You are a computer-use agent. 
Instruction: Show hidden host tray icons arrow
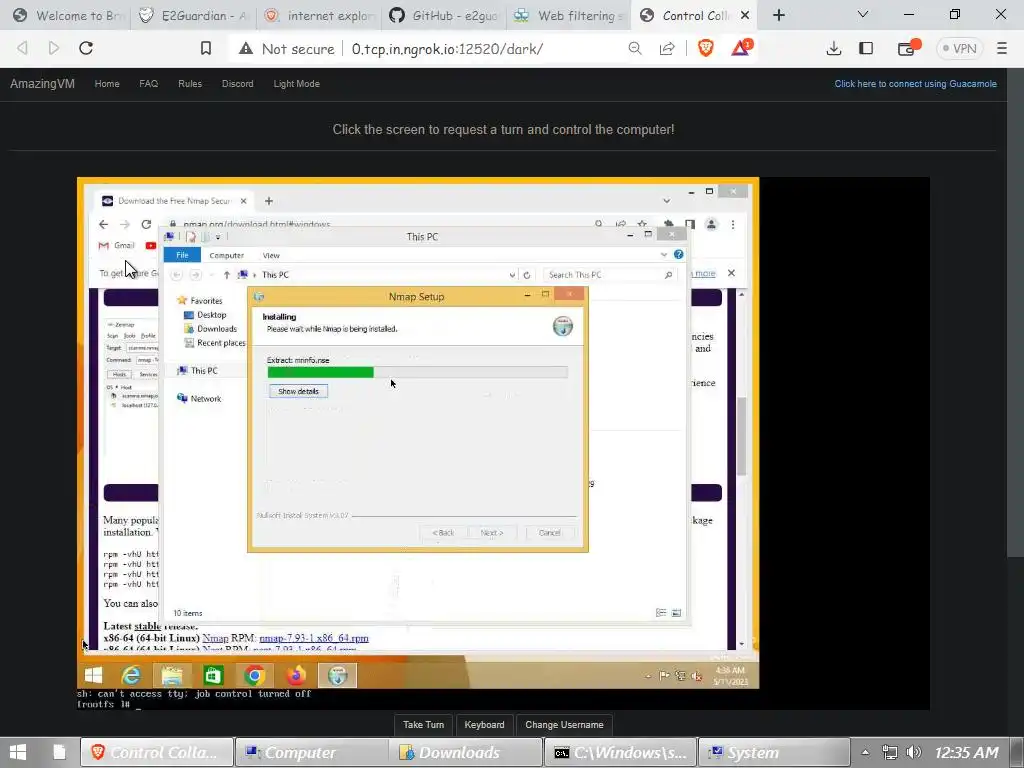[865, 752]
